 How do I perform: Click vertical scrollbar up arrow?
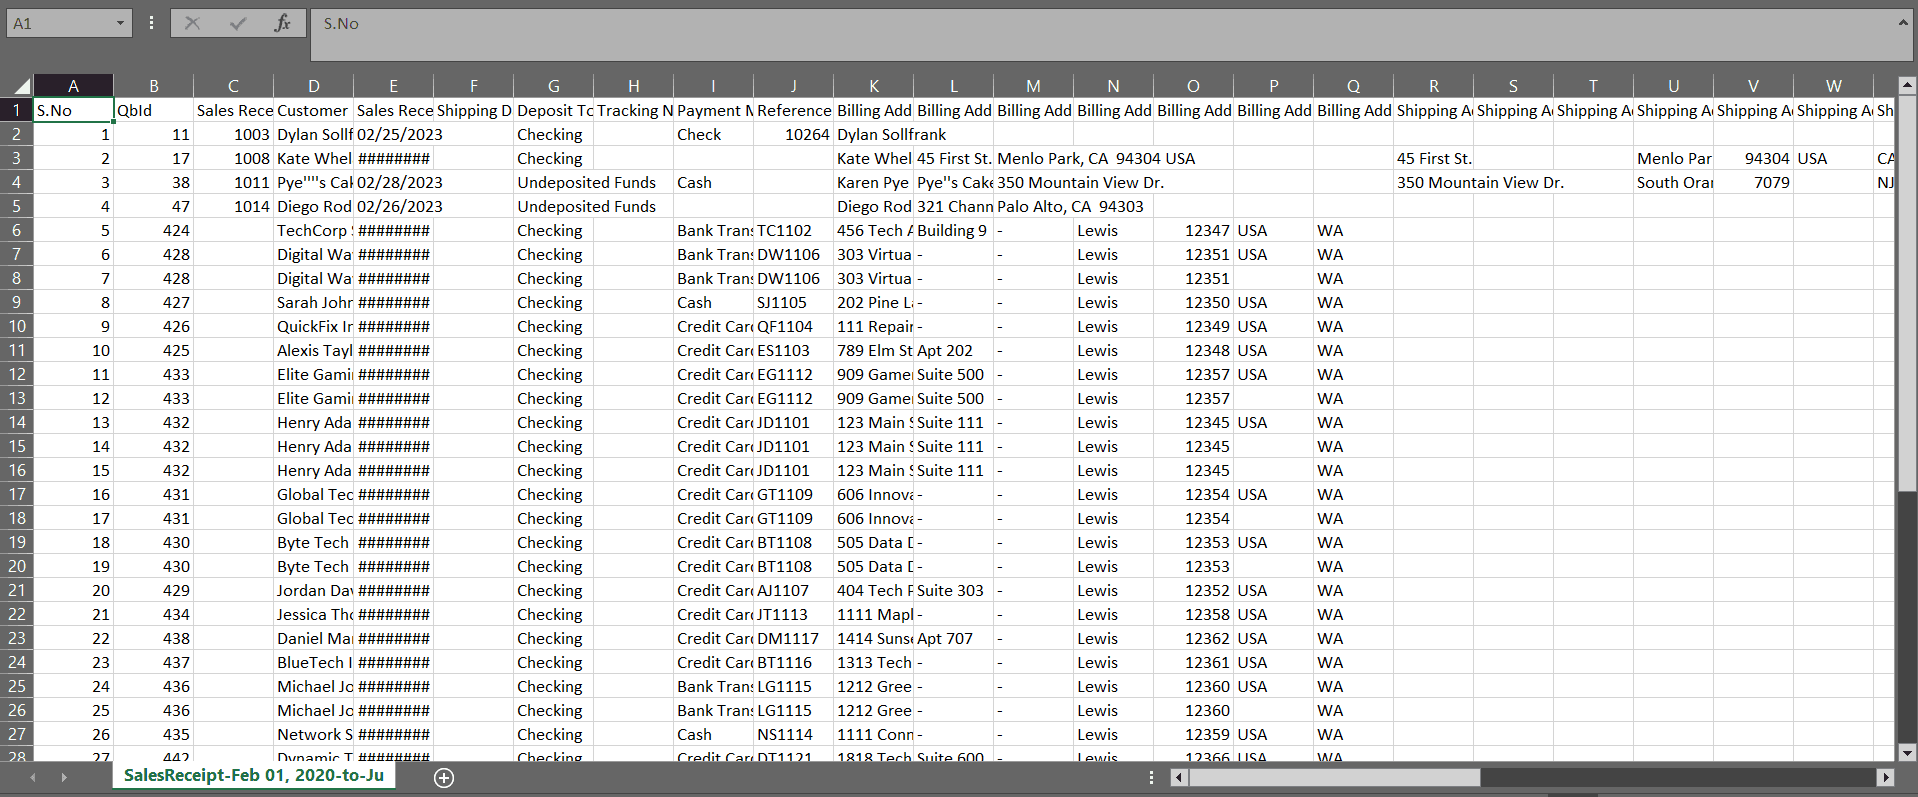coord(1907,85)
